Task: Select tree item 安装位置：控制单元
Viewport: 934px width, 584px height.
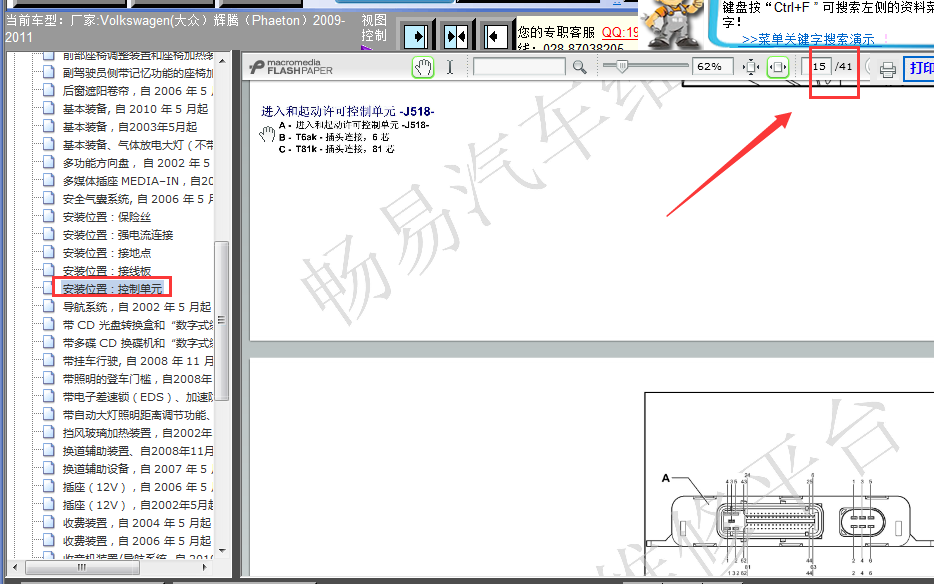Action: coord(112,288)
